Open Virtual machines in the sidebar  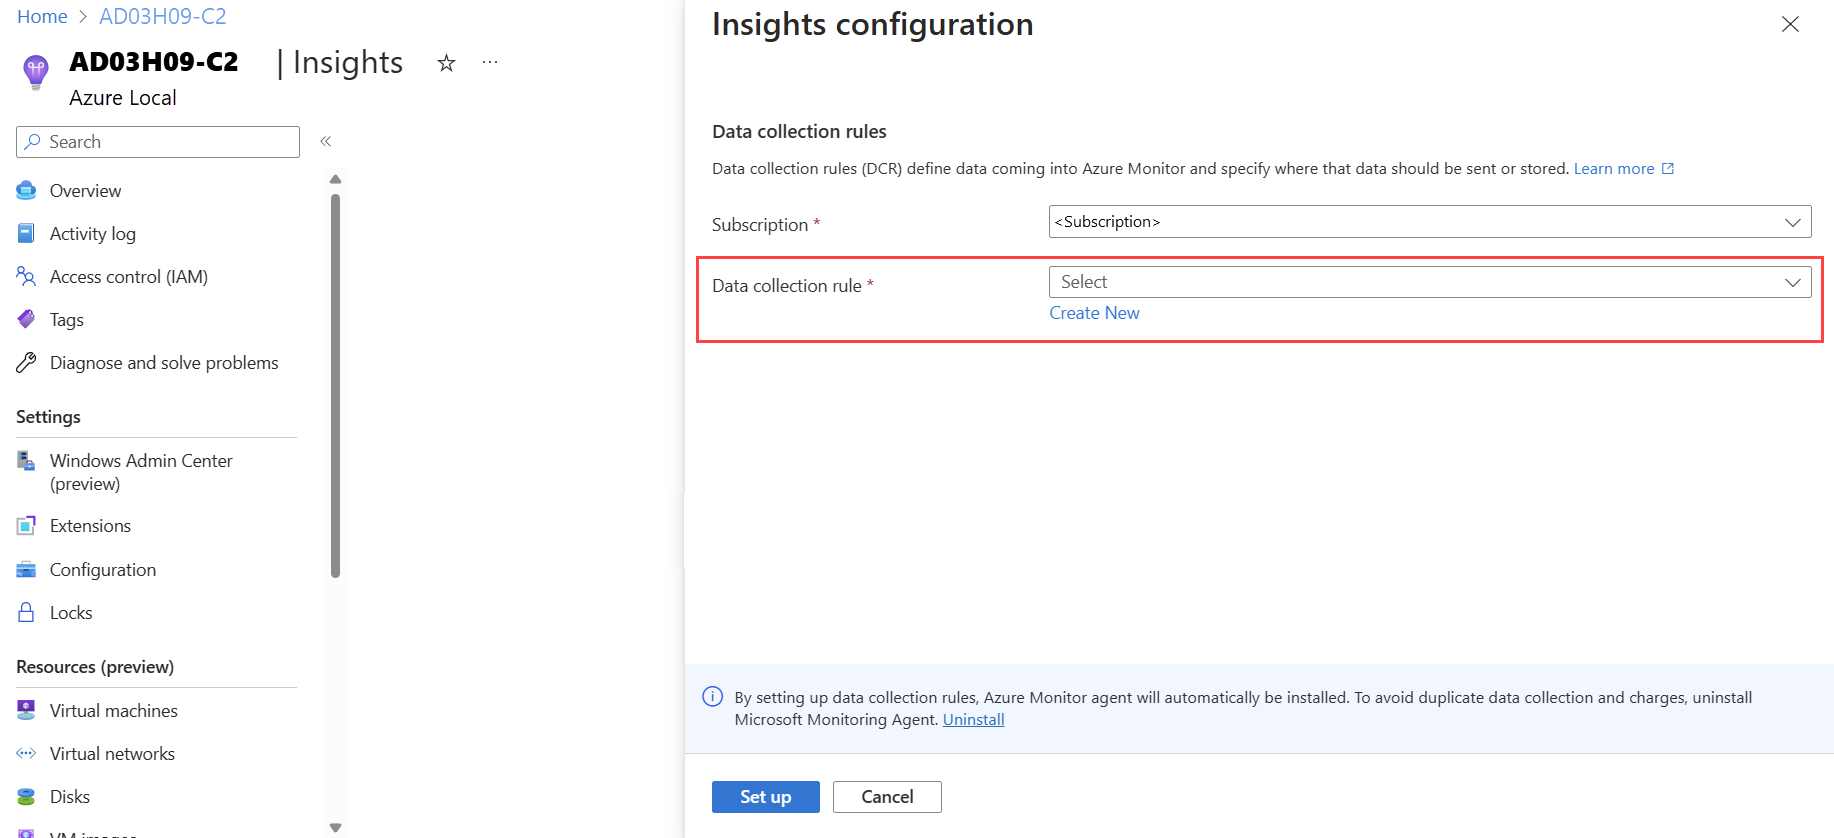tap(113, 711)
